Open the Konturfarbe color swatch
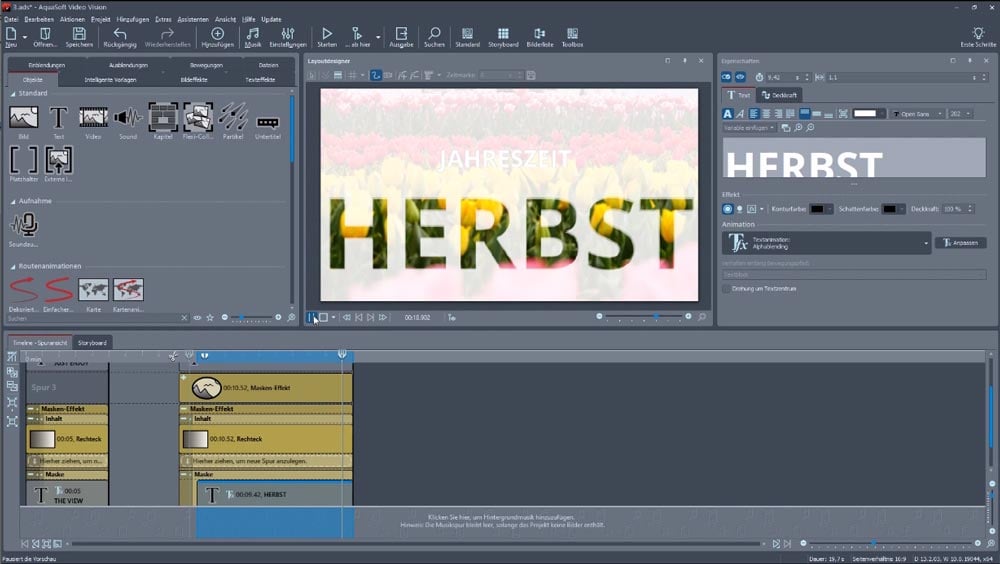Screen dimensions: 1000x564 818,209
